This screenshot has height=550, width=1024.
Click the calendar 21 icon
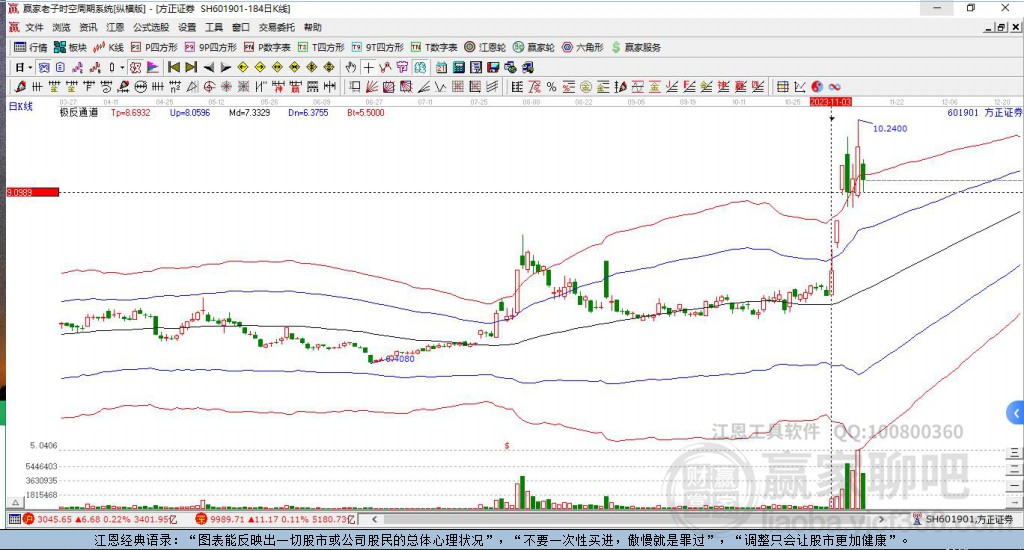441,67
